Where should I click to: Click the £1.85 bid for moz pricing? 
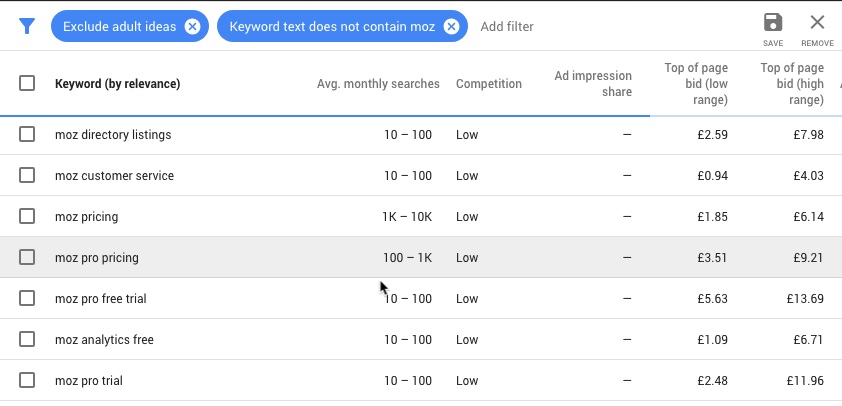713,216
